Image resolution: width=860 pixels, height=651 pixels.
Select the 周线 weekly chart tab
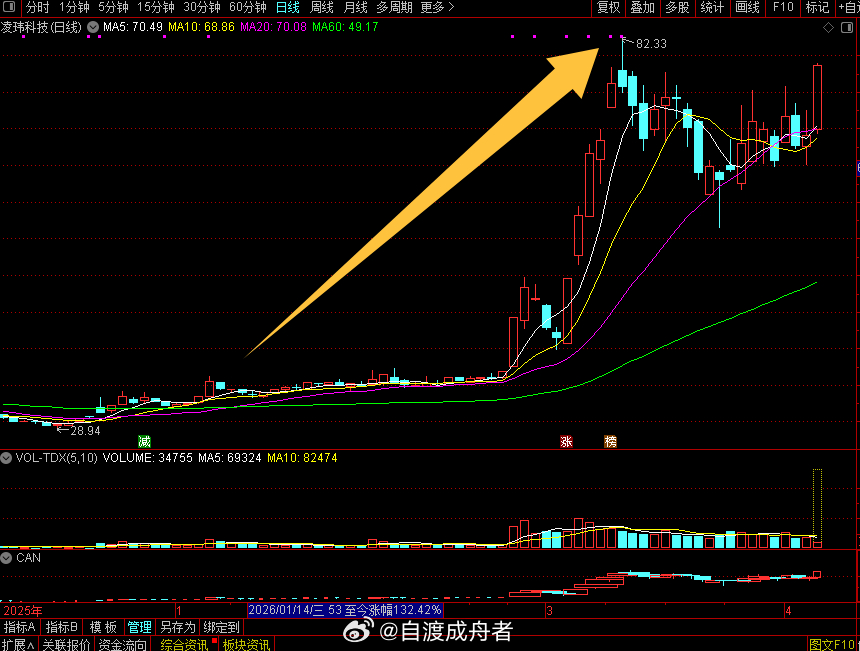pos(321,7)
